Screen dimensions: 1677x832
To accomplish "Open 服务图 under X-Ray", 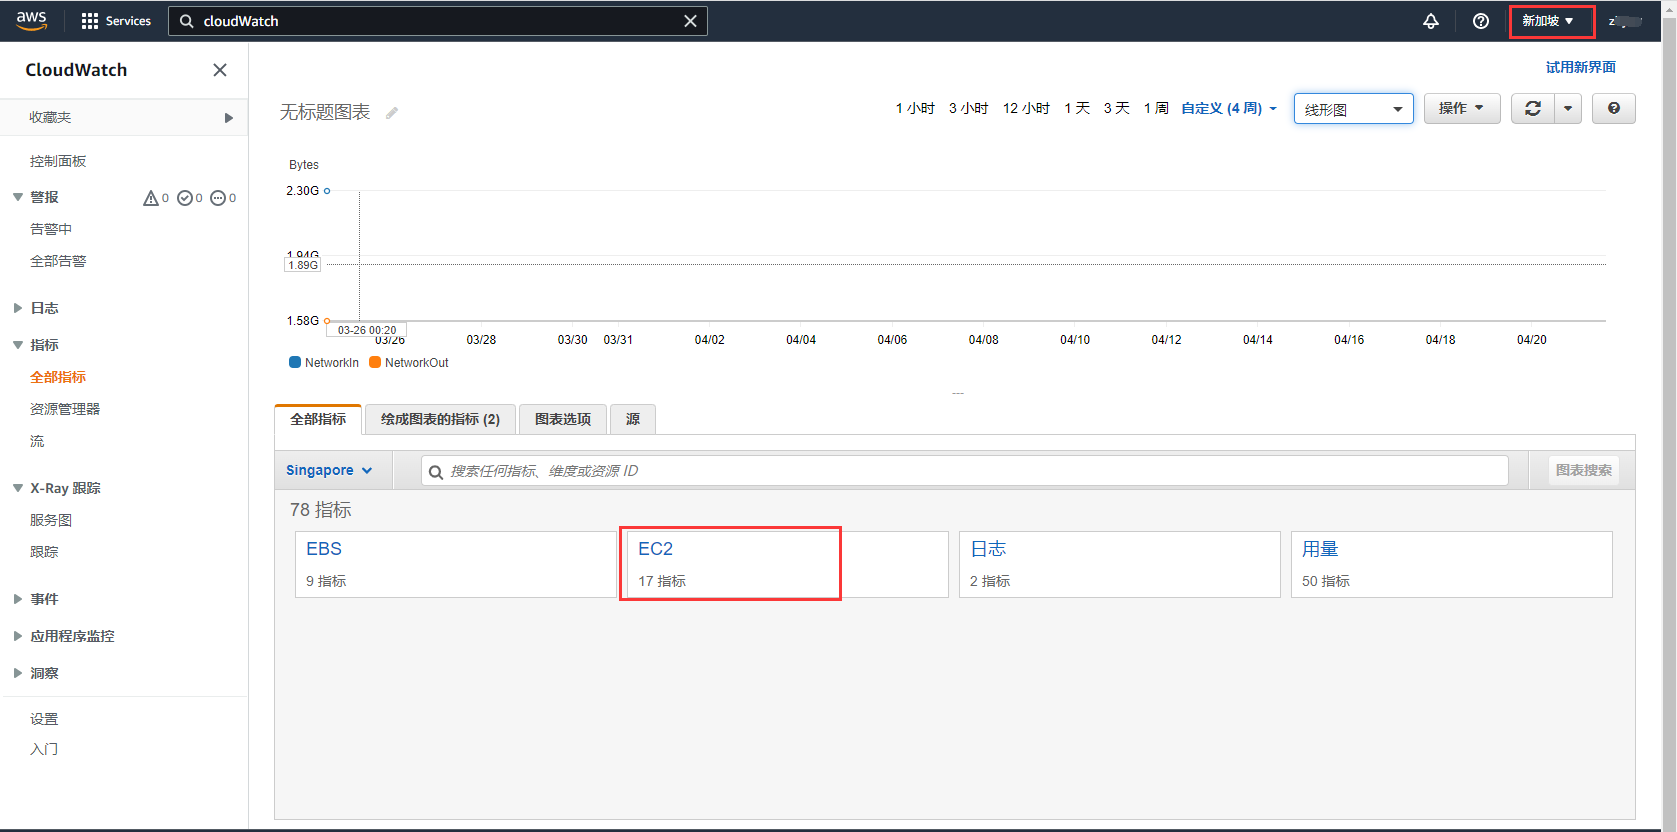I will coord(51,520).
